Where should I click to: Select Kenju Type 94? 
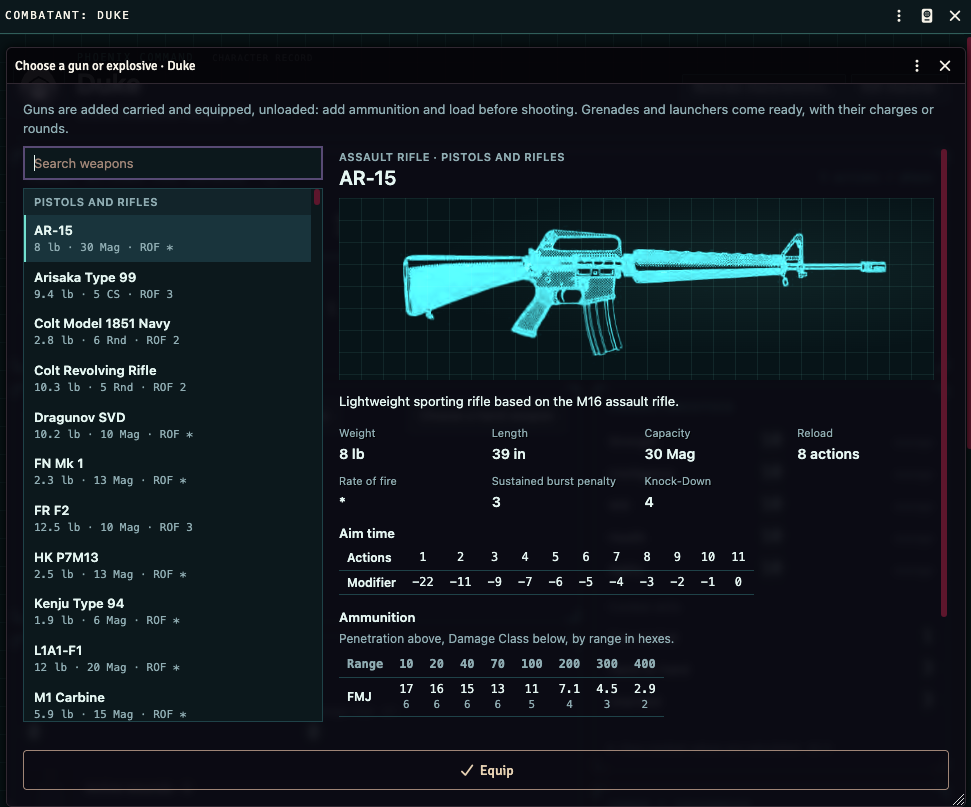[167, 611]
